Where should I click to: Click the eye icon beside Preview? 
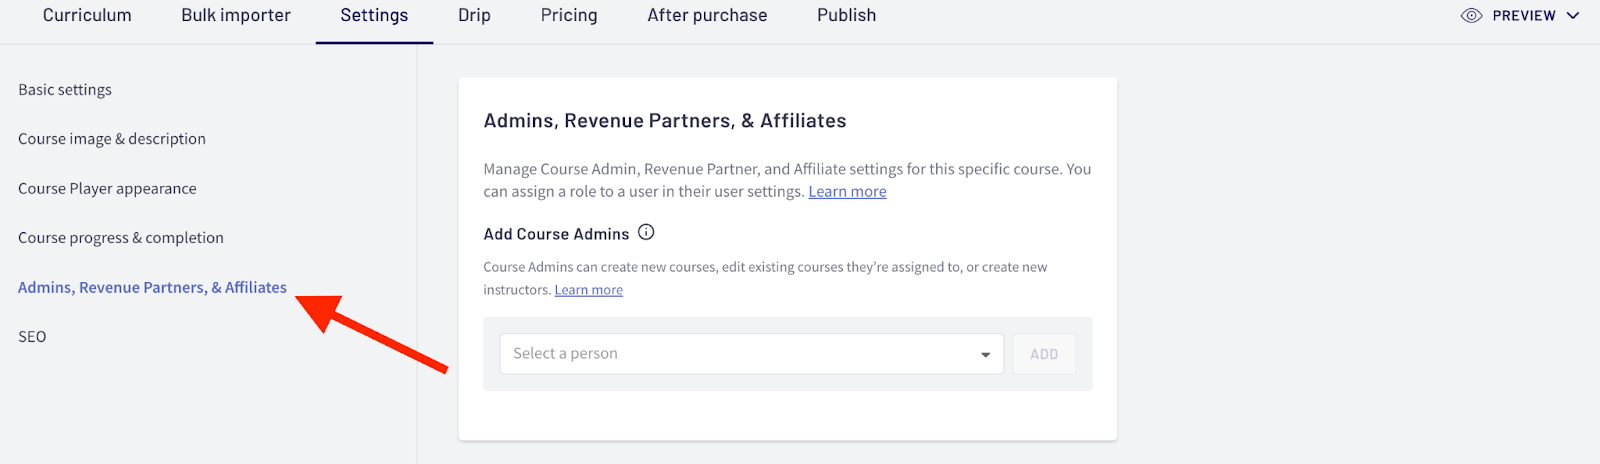[1471, 16]
